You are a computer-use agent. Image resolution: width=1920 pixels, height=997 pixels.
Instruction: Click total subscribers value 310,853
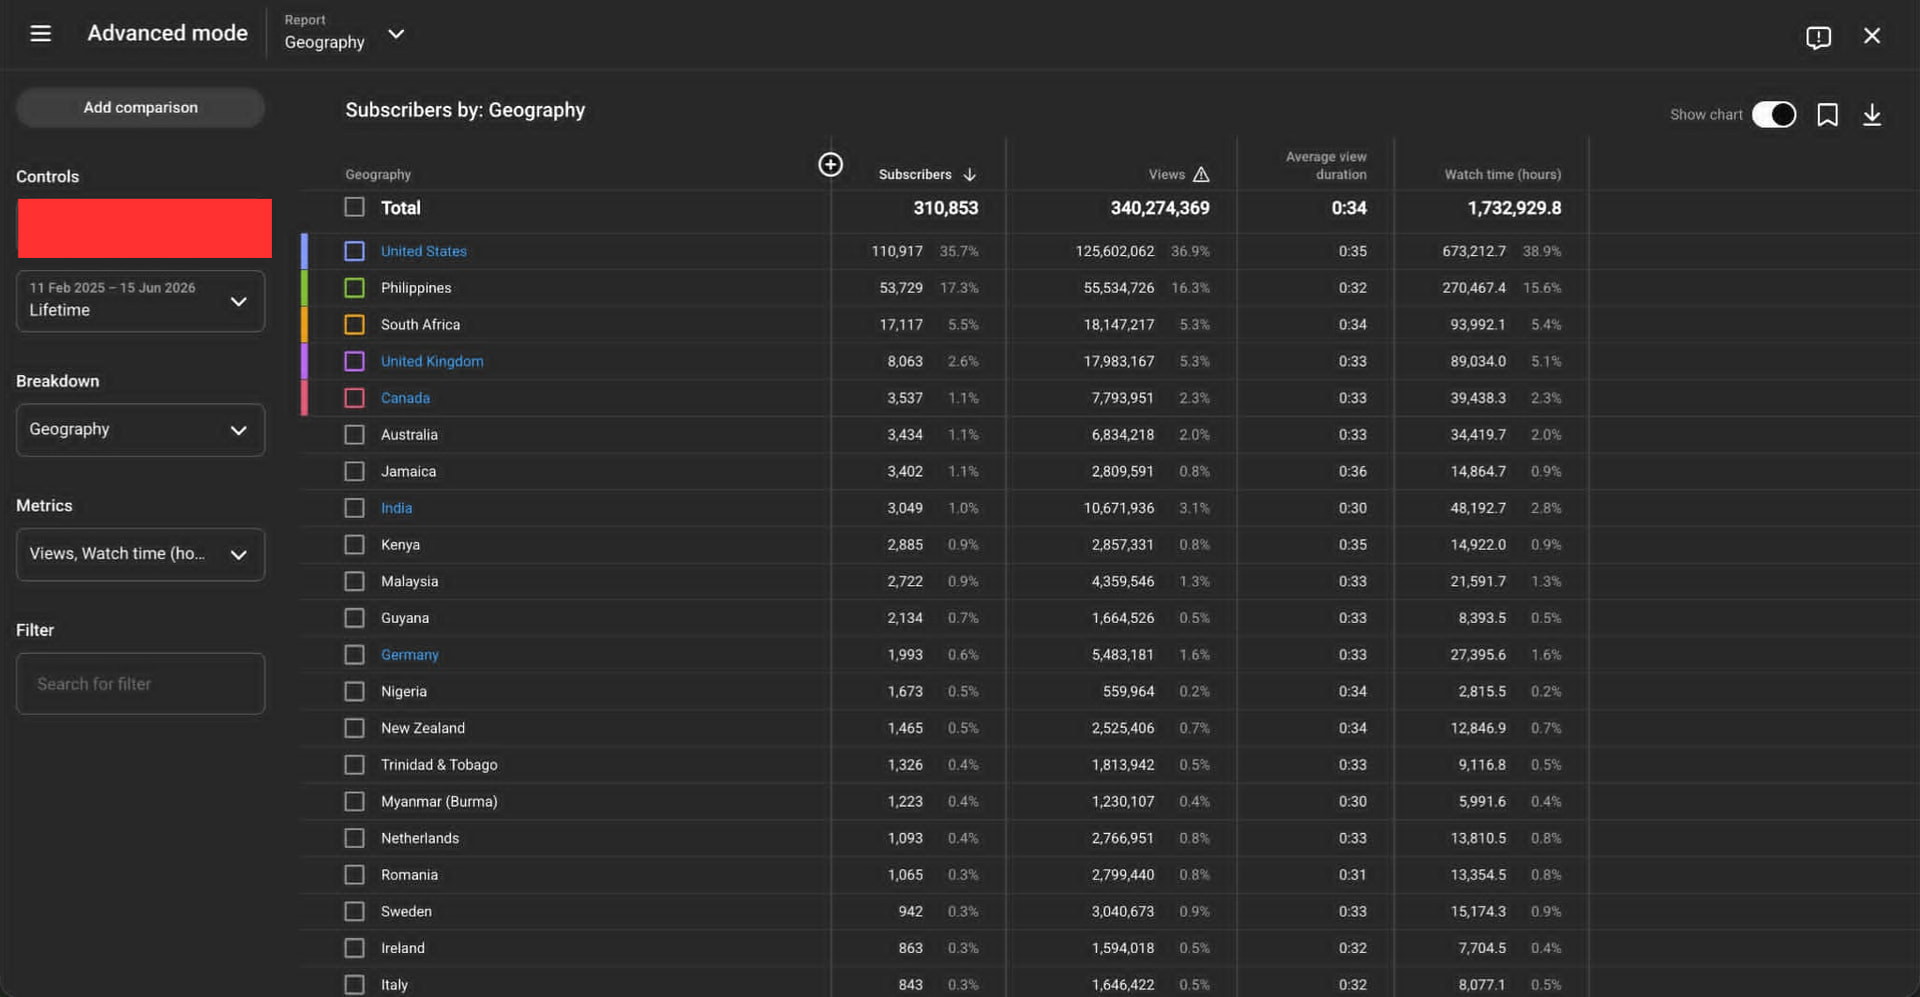point(945,208)
